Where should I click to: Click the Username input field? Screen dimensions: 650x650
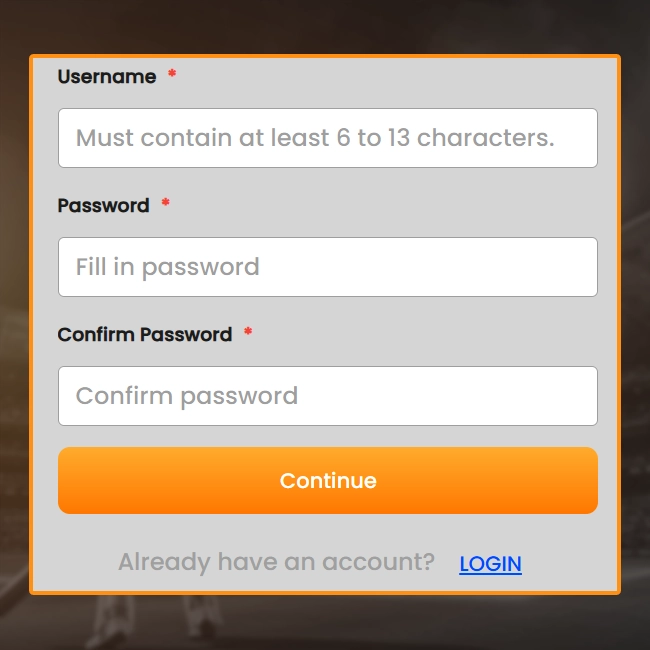click(327, 138)
